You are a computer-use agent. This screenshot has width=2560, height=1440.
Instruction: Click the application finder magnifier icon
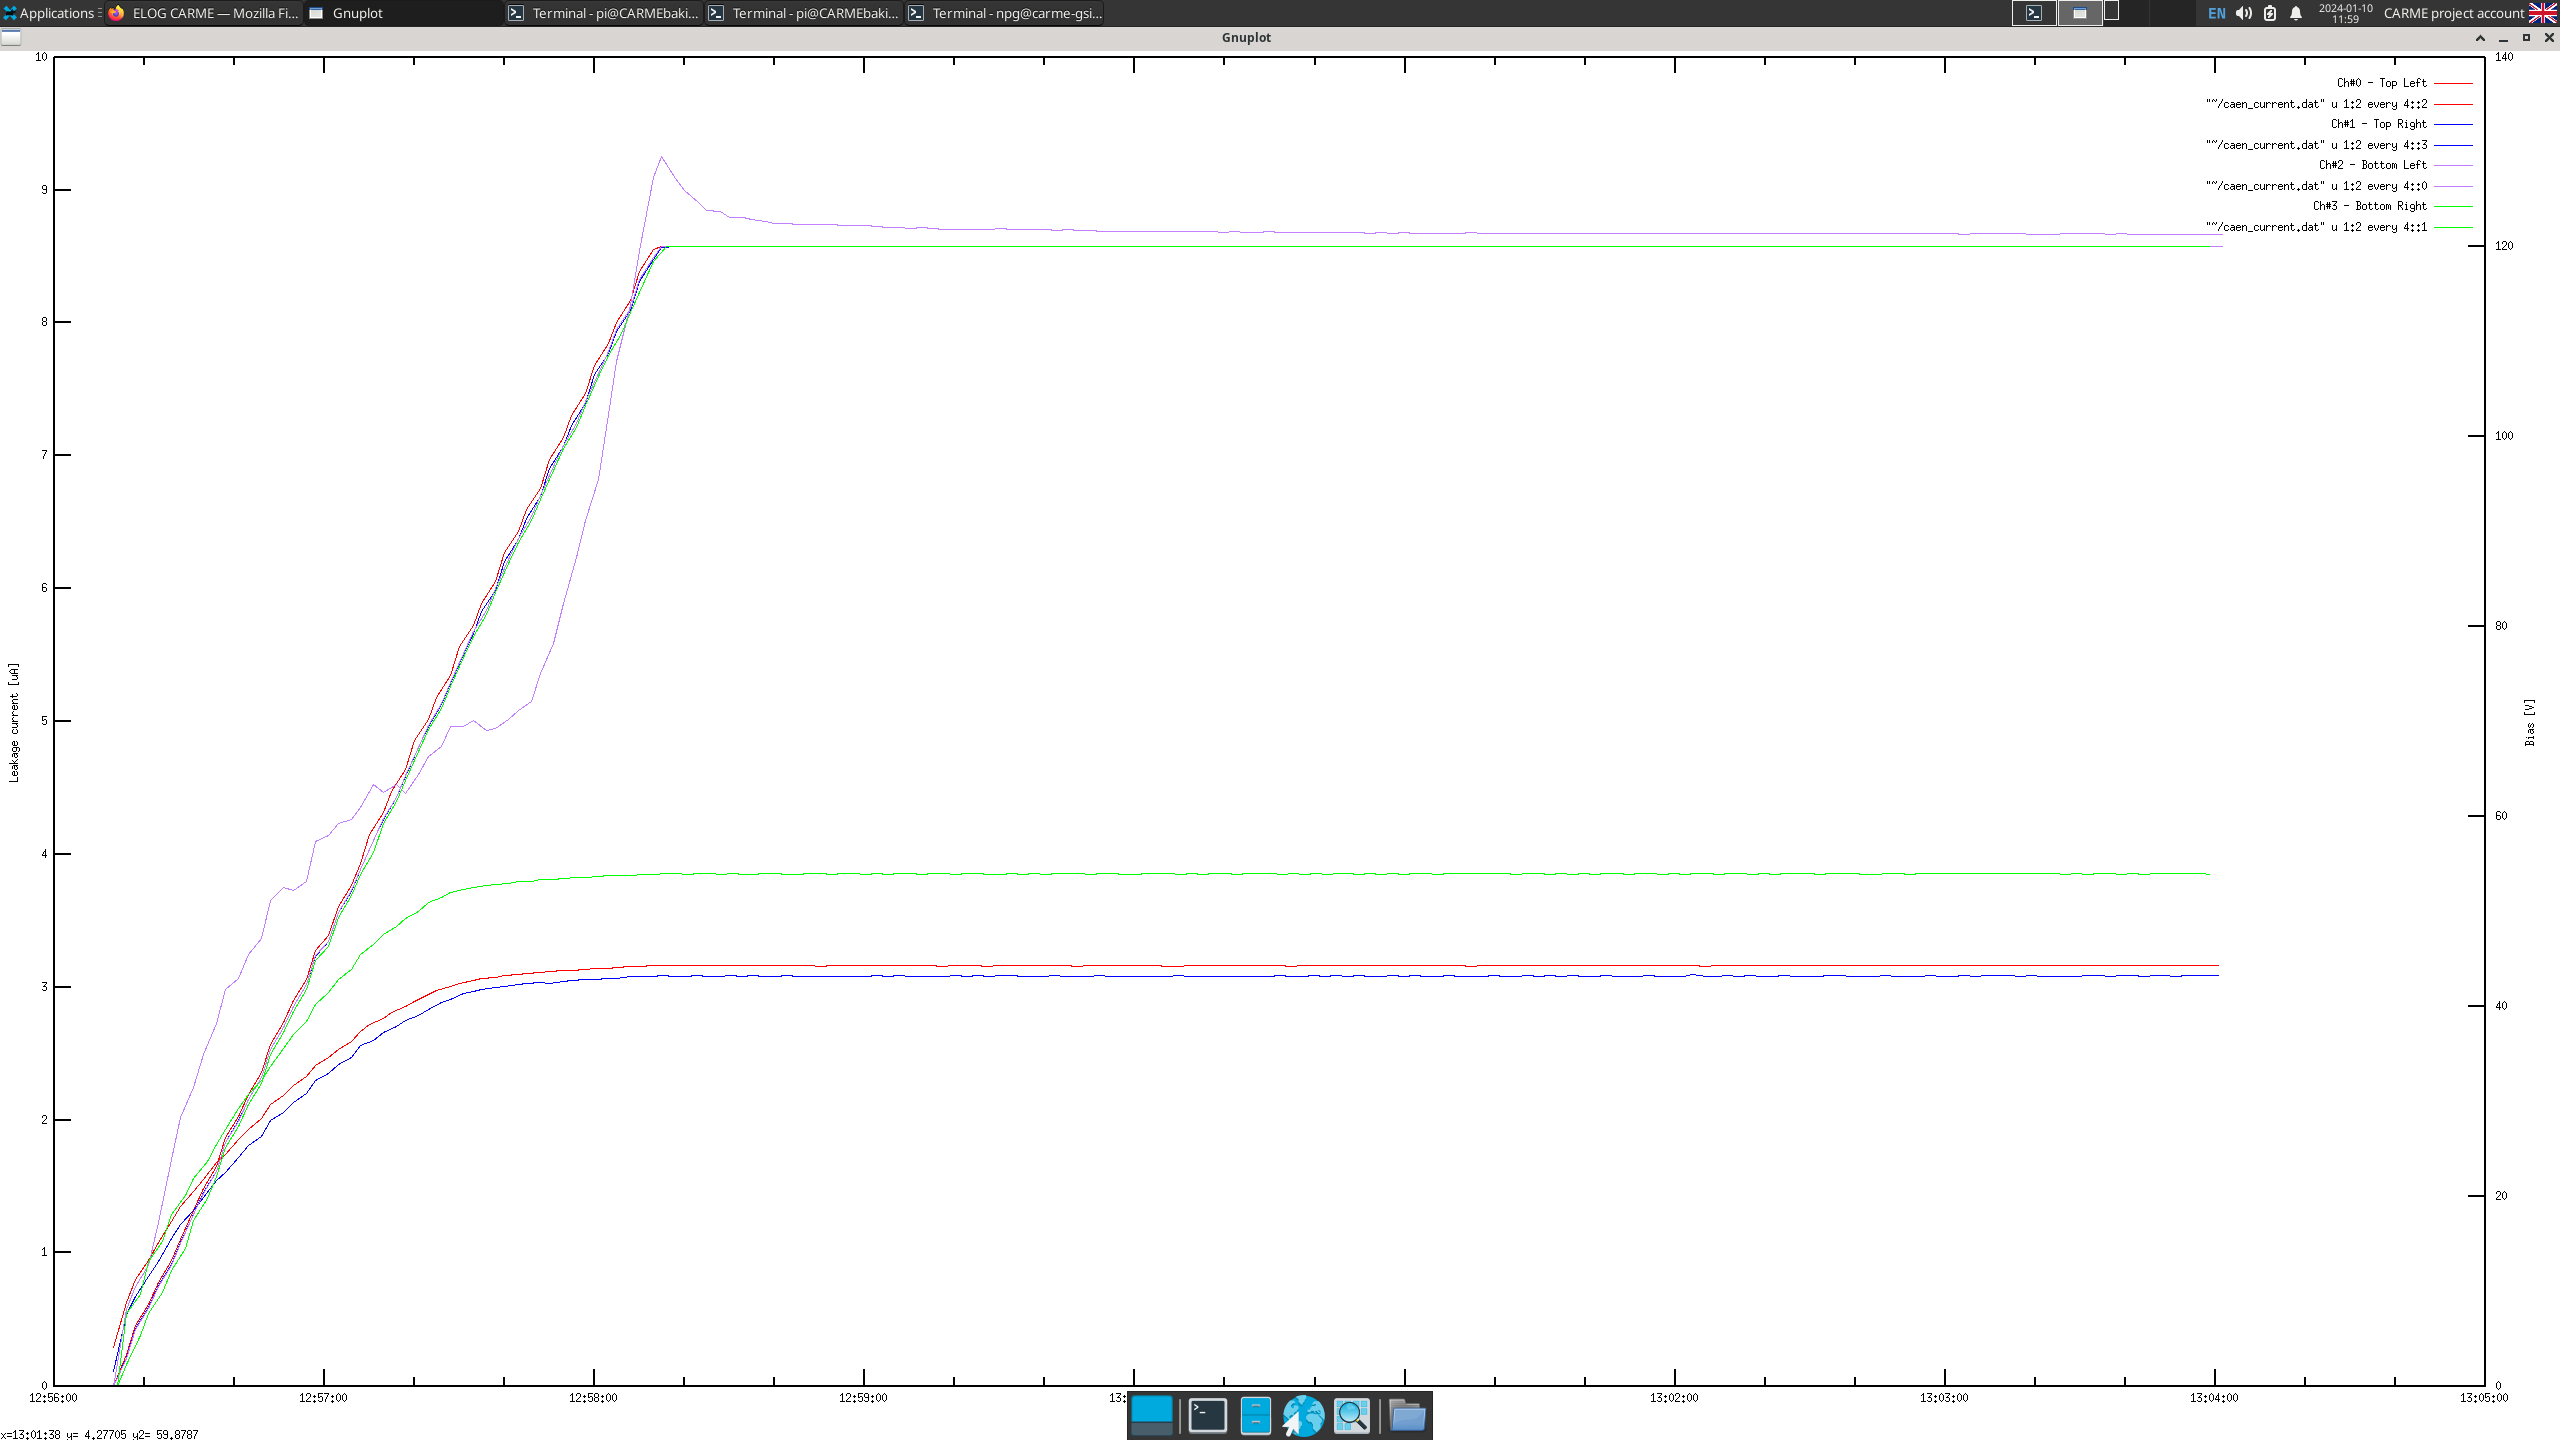pos(1352,1415)
